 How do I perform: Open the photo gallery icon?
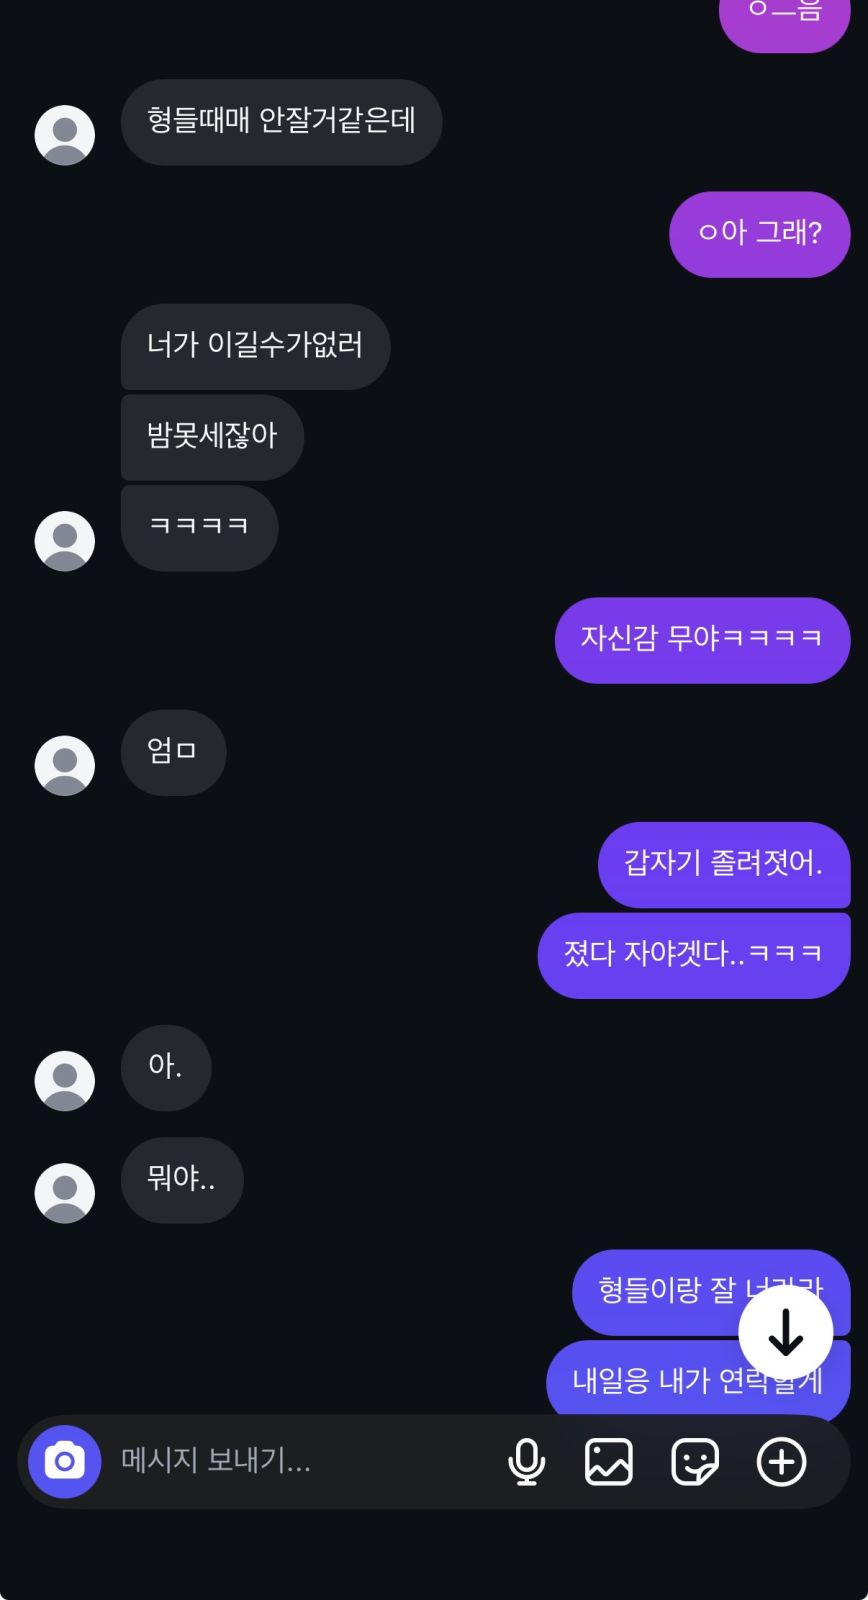point(609,1462)
